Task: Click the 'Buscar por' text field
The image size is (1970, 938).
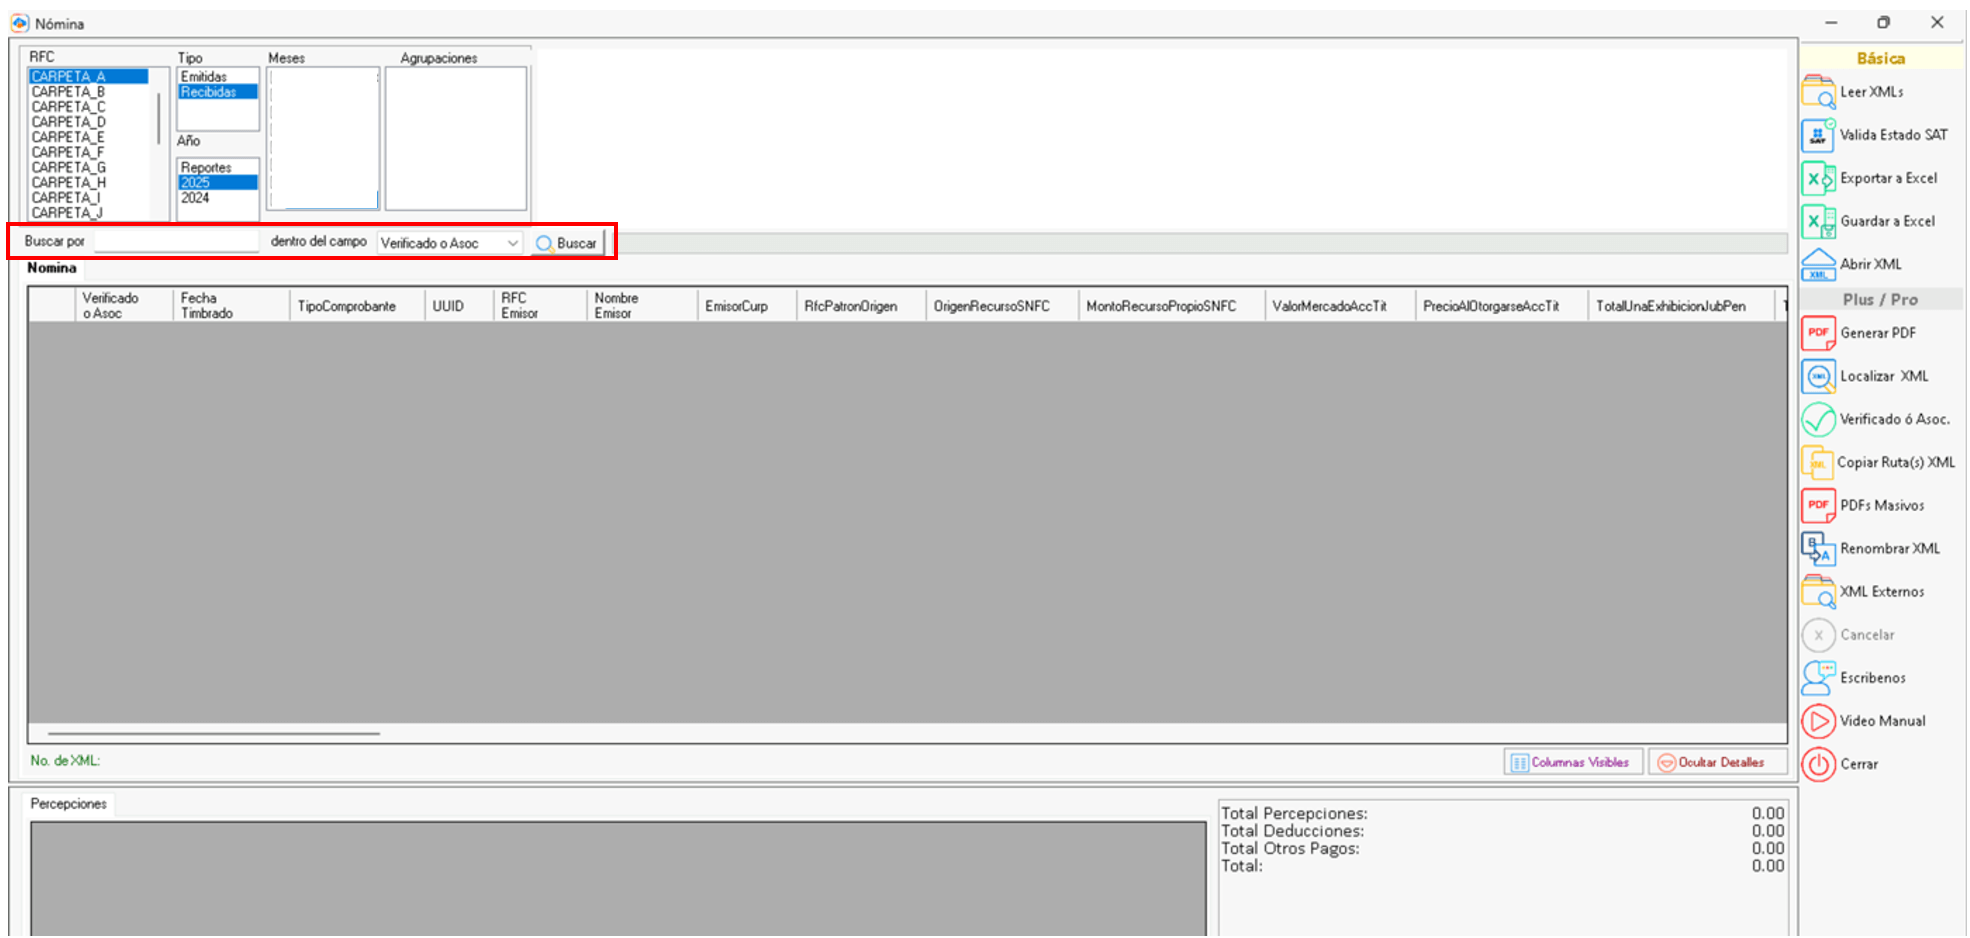Action: (x=176, y=242)
